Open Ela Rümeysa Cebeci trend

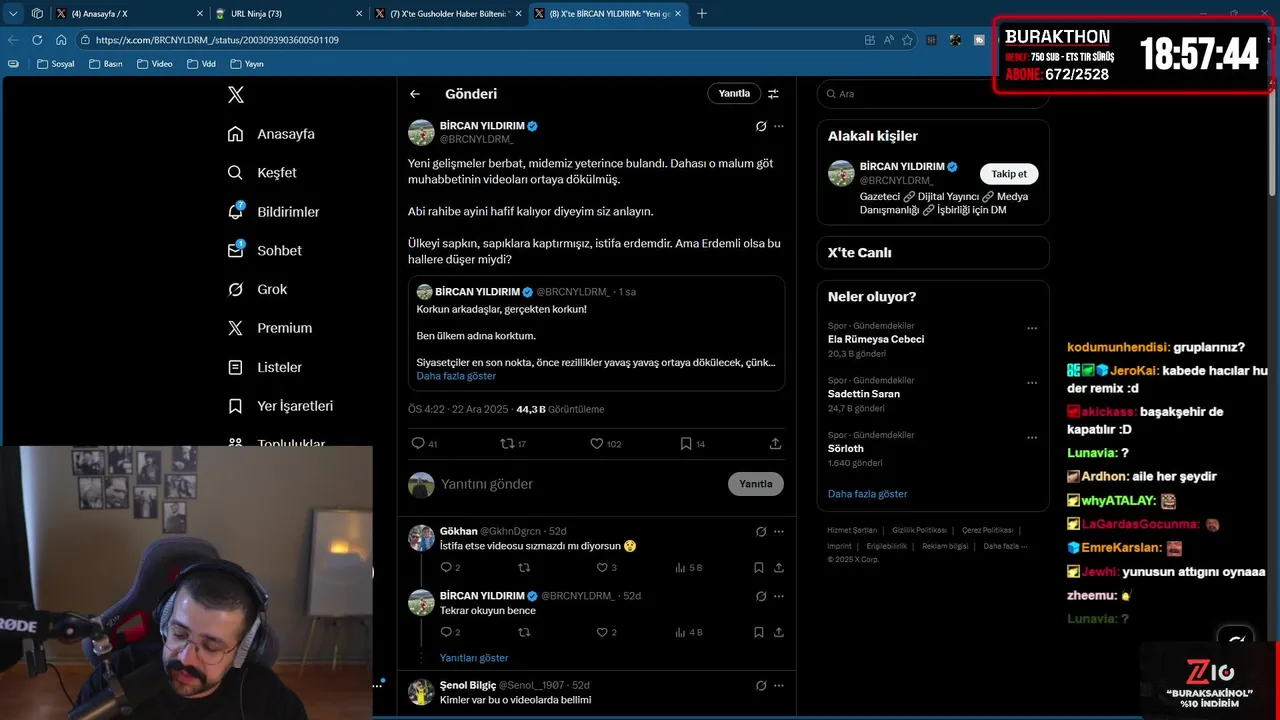point(876,339)
